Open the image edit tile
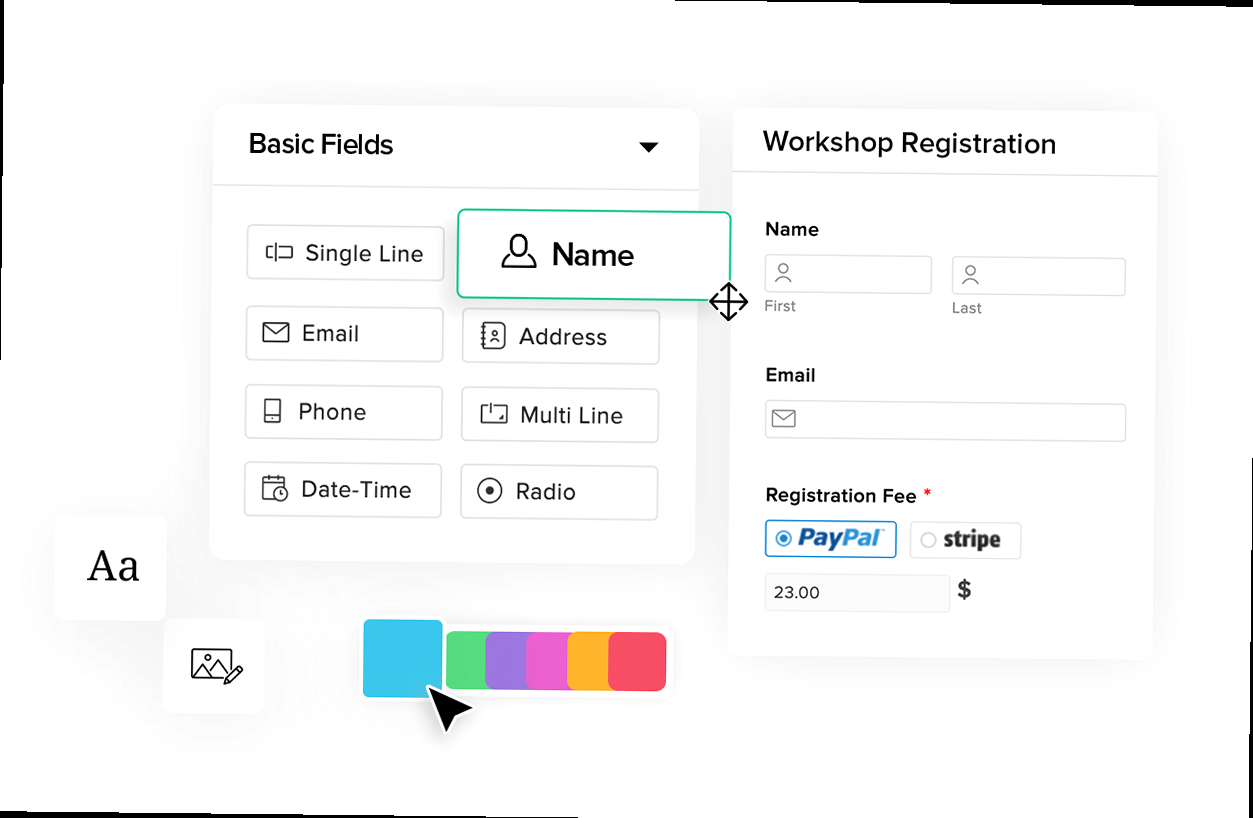This screenshot has width=1253, height=818. 215,665
